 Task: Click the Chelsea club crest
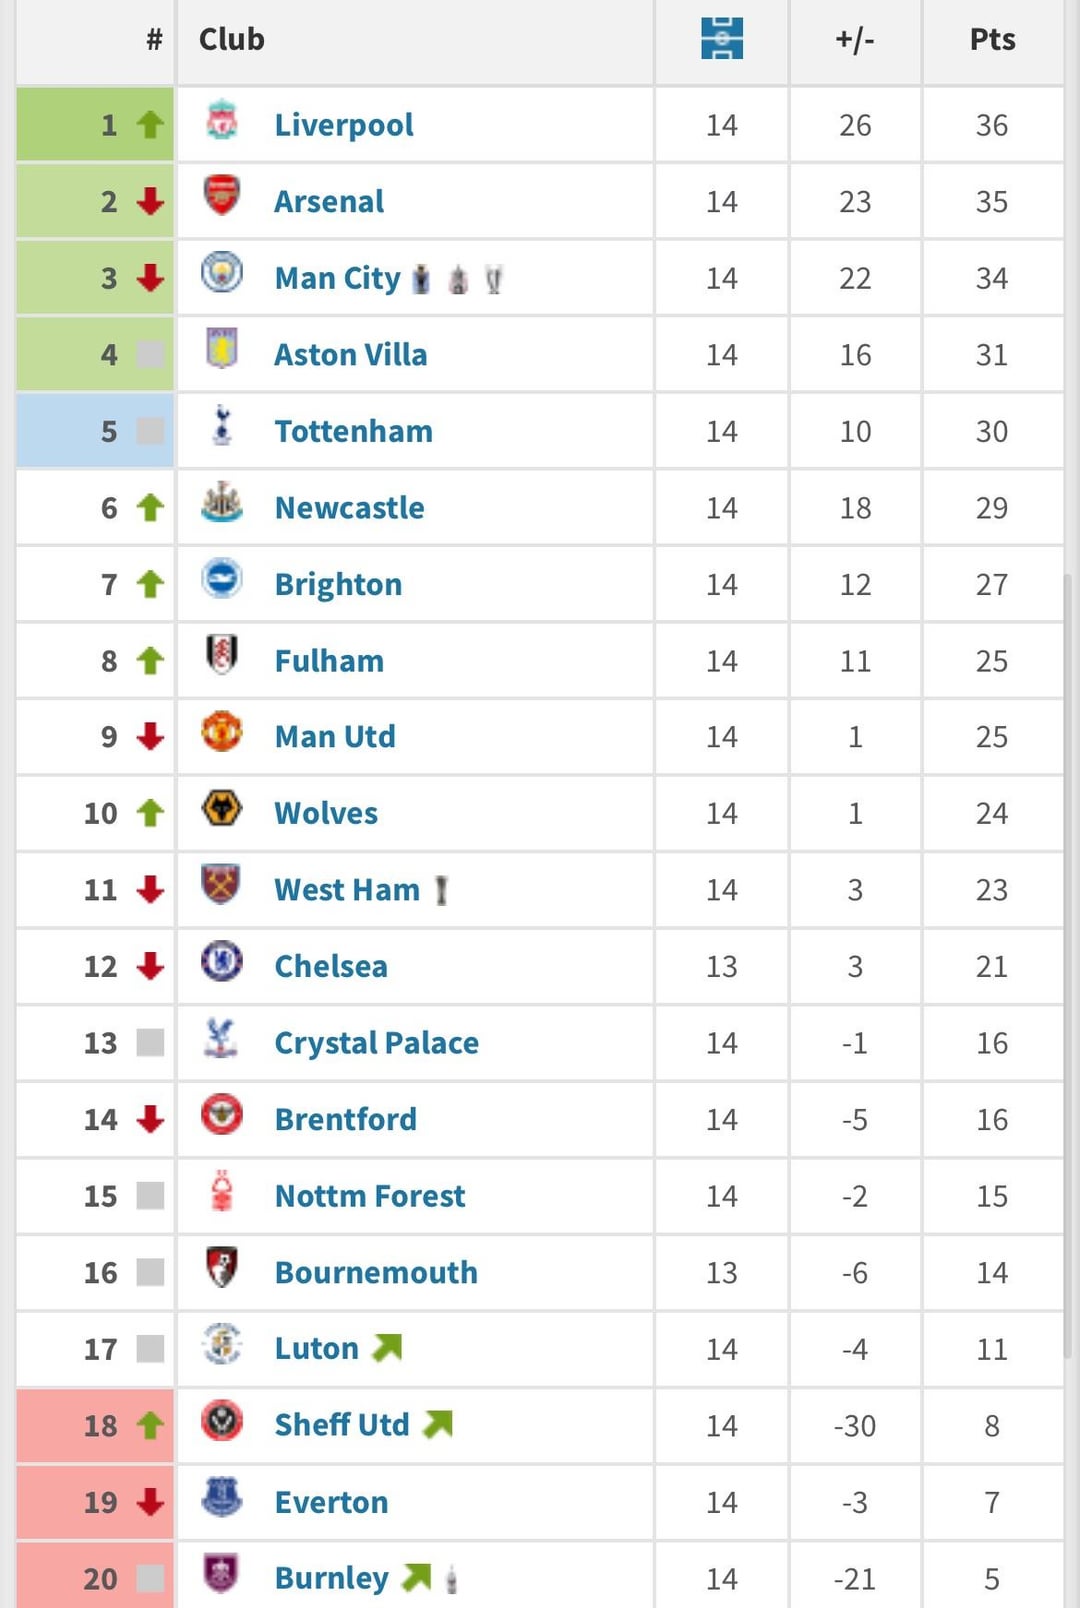(x=222, y=961)
